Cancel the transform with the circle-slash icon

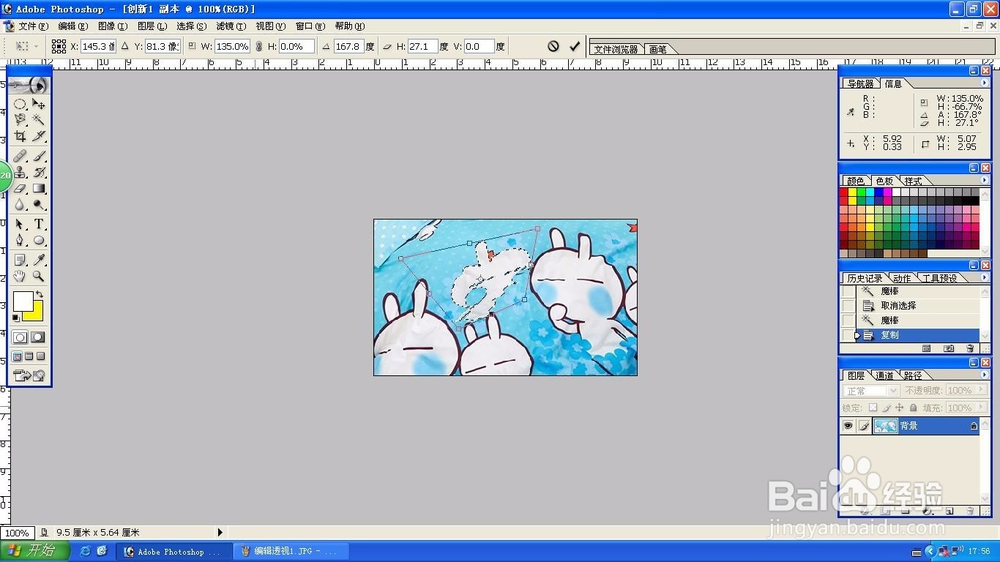click(553, 46)
